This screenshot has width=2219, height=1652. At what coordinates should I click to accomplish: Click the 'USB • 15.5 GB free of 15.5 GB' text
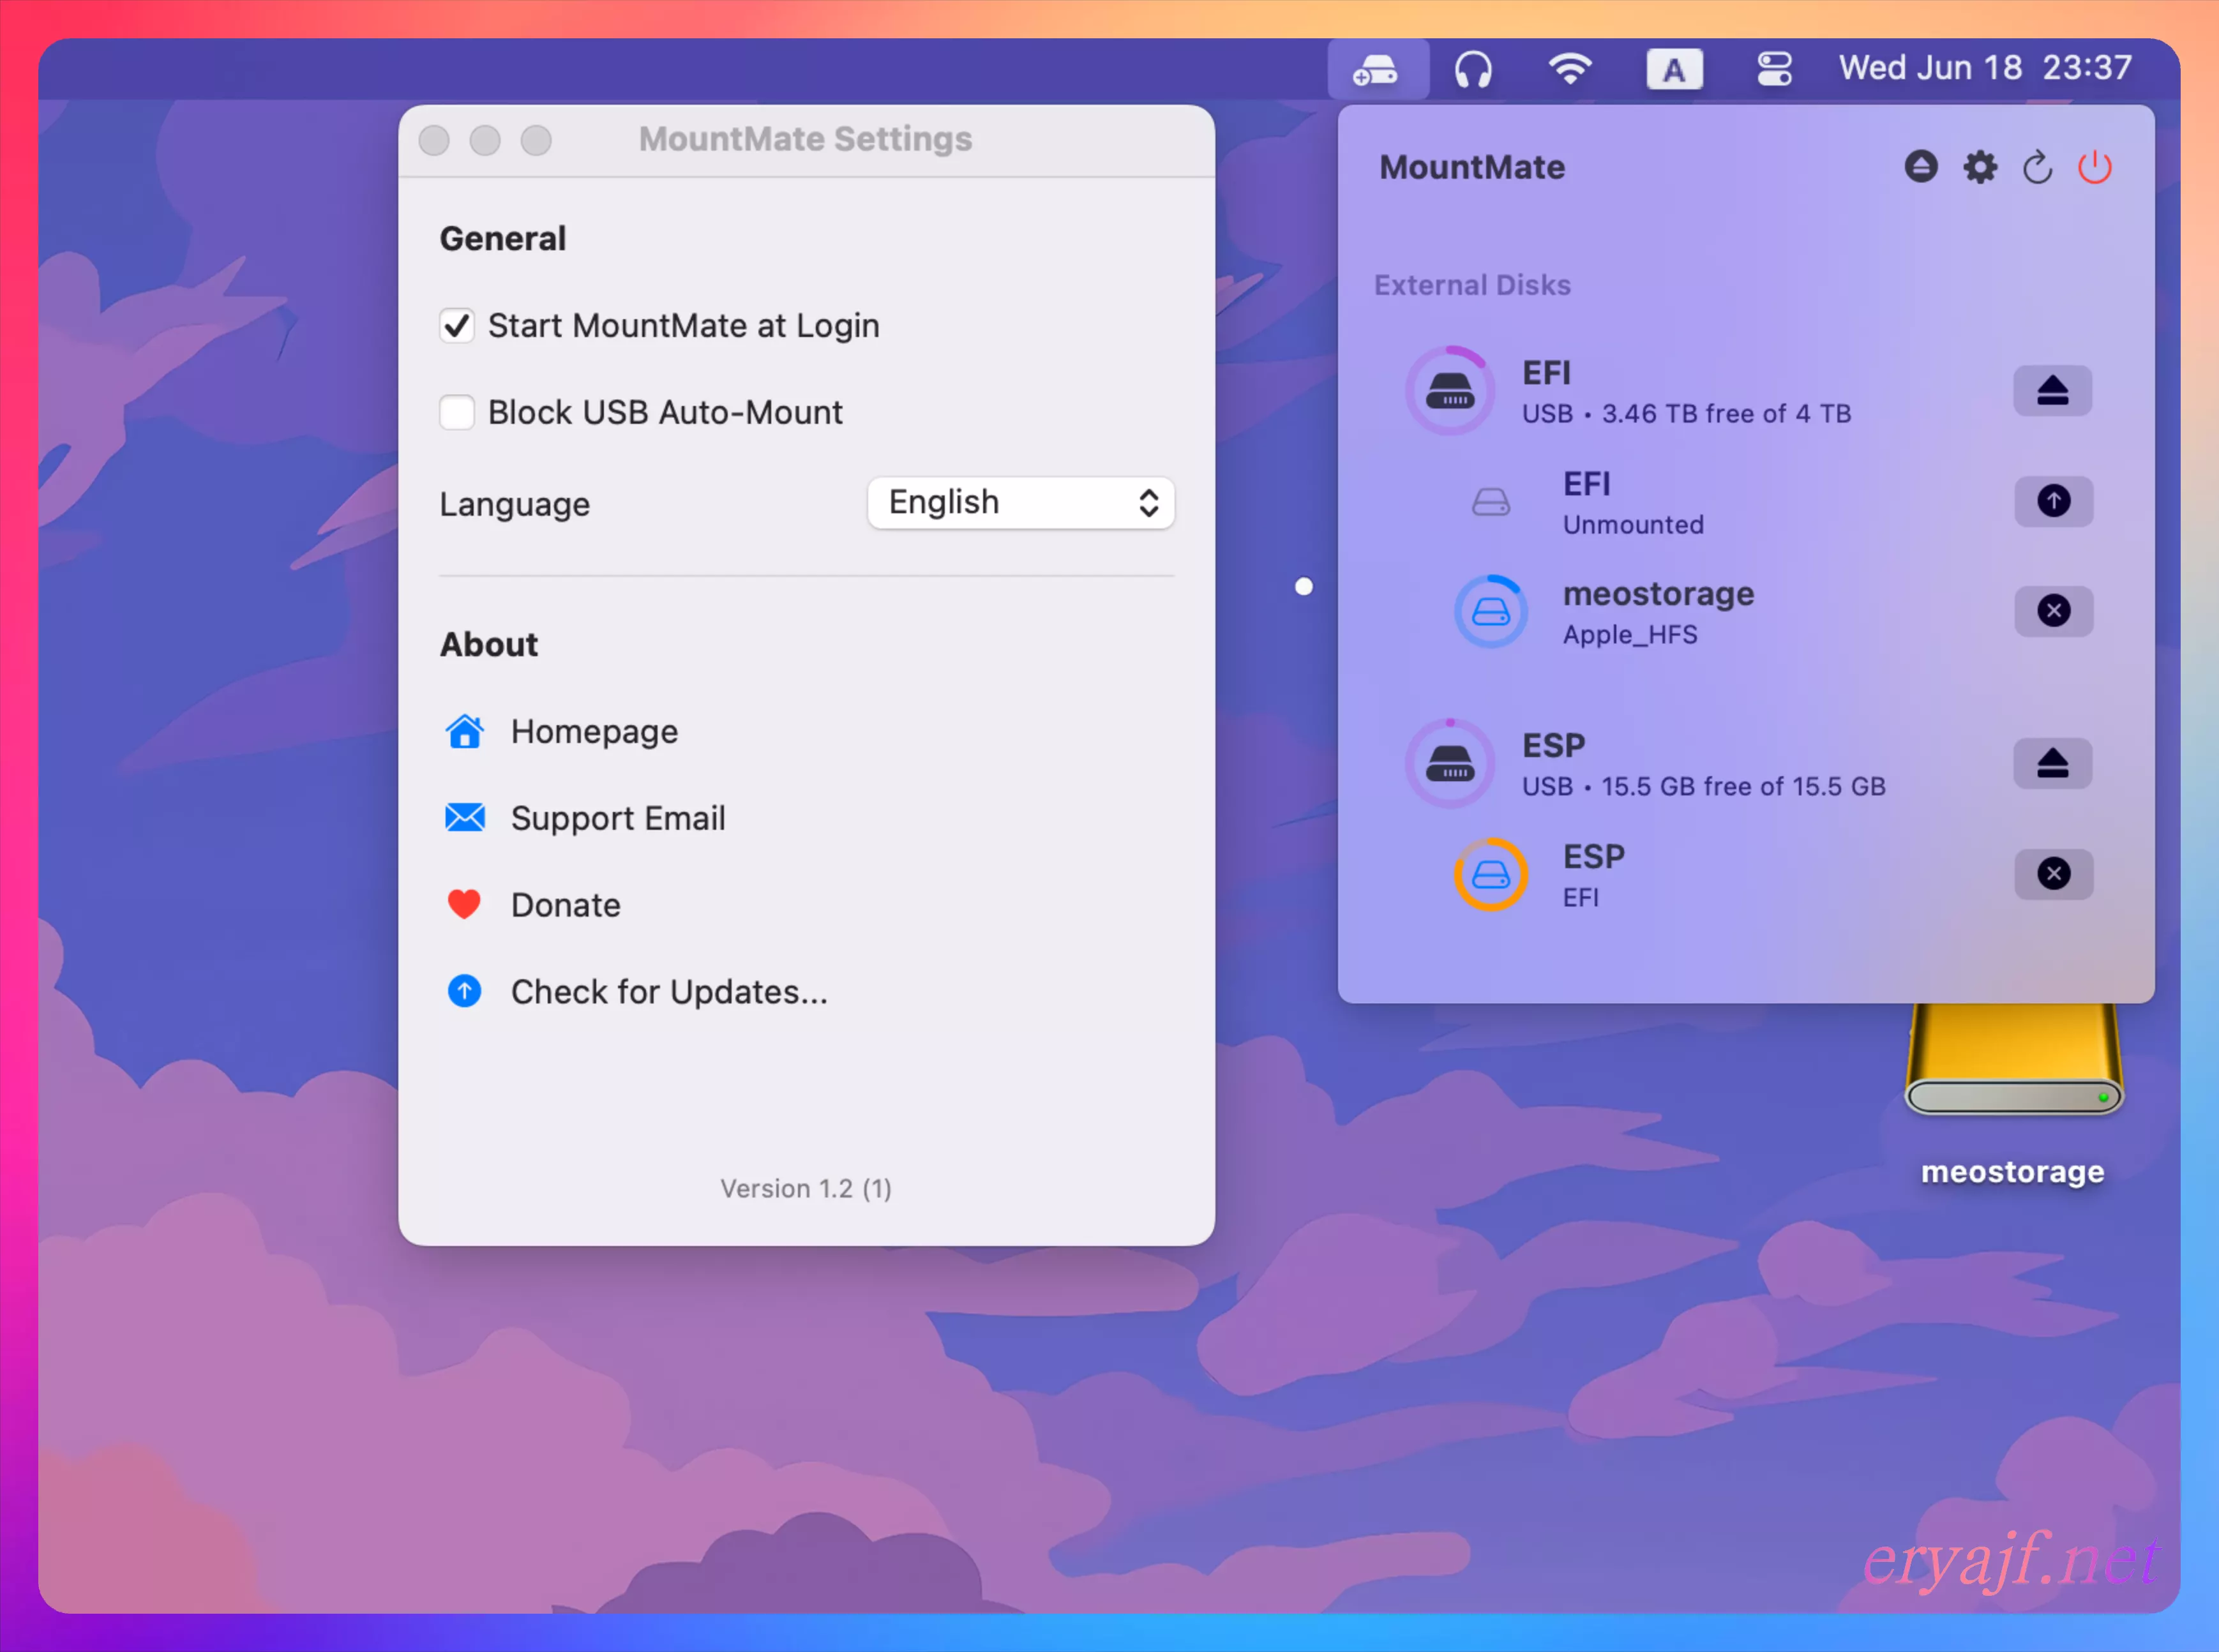point(1703,786)
